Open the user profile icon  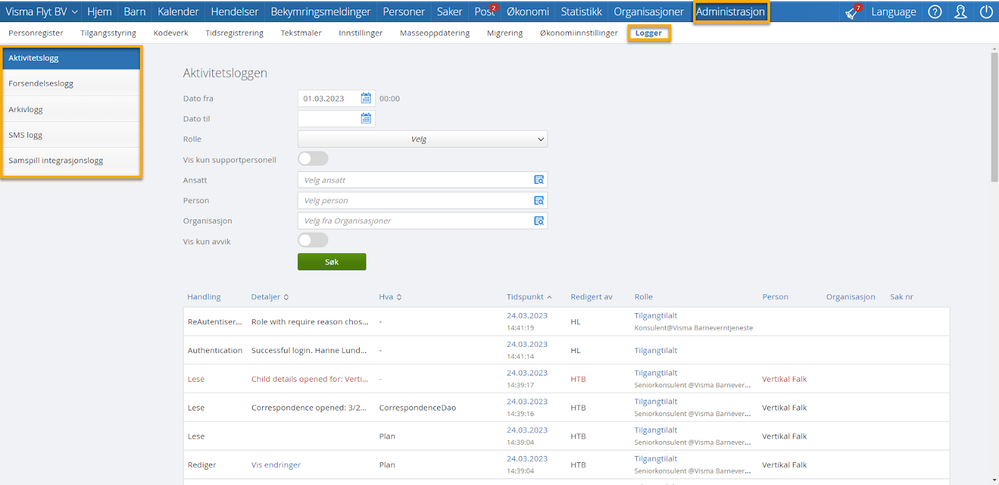point(960,12)
